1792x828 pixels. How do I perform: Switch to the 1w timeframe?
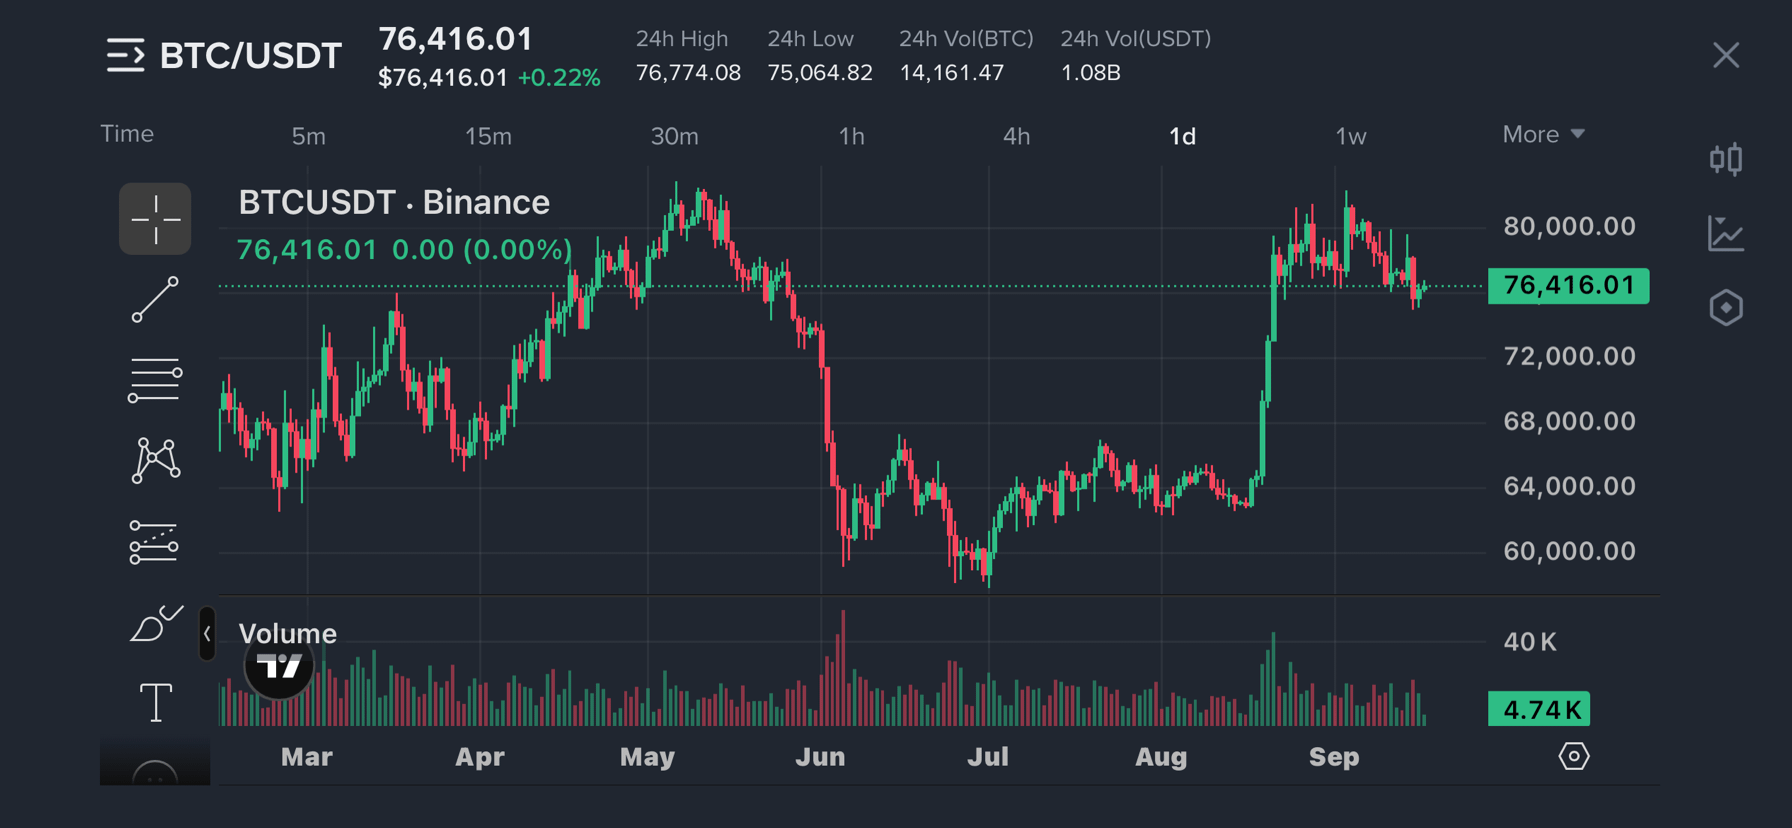tap(1350, 136)
